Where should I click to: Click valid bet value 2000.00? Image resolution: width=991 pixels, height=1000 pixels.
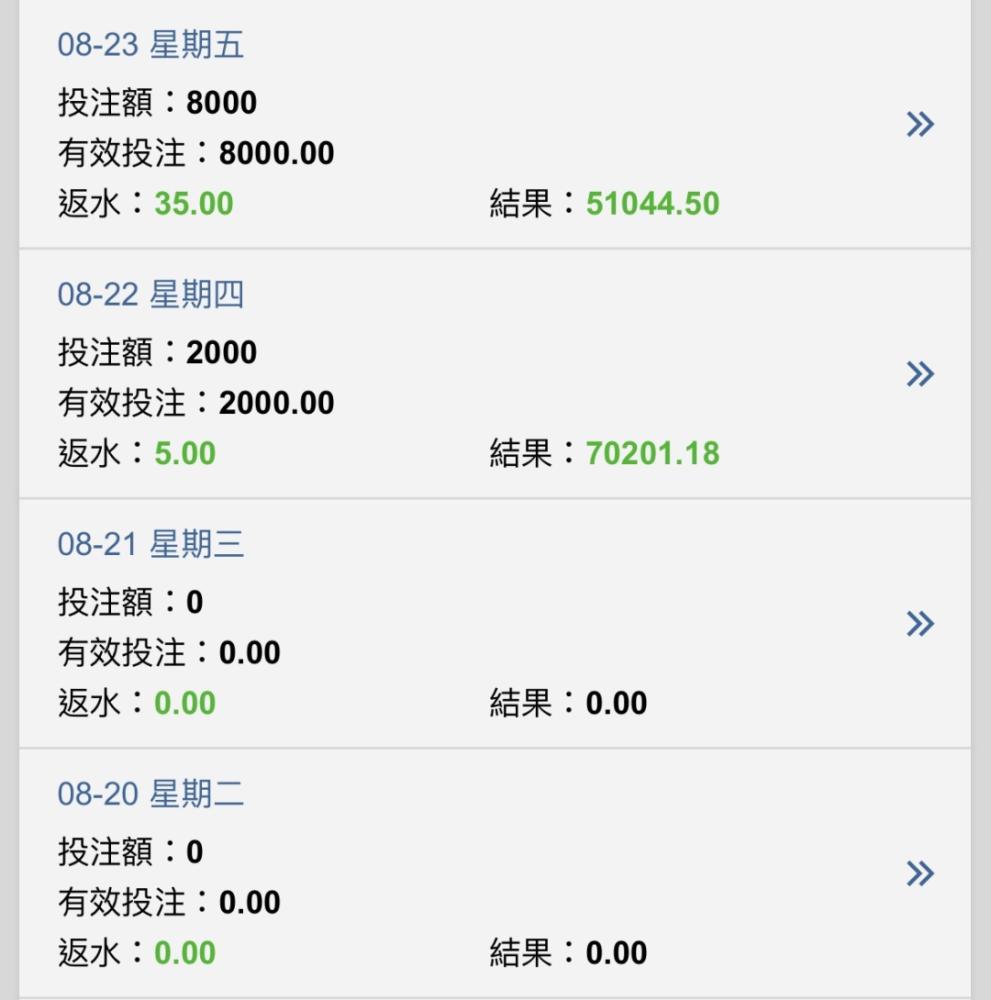(x=276, y=403)
